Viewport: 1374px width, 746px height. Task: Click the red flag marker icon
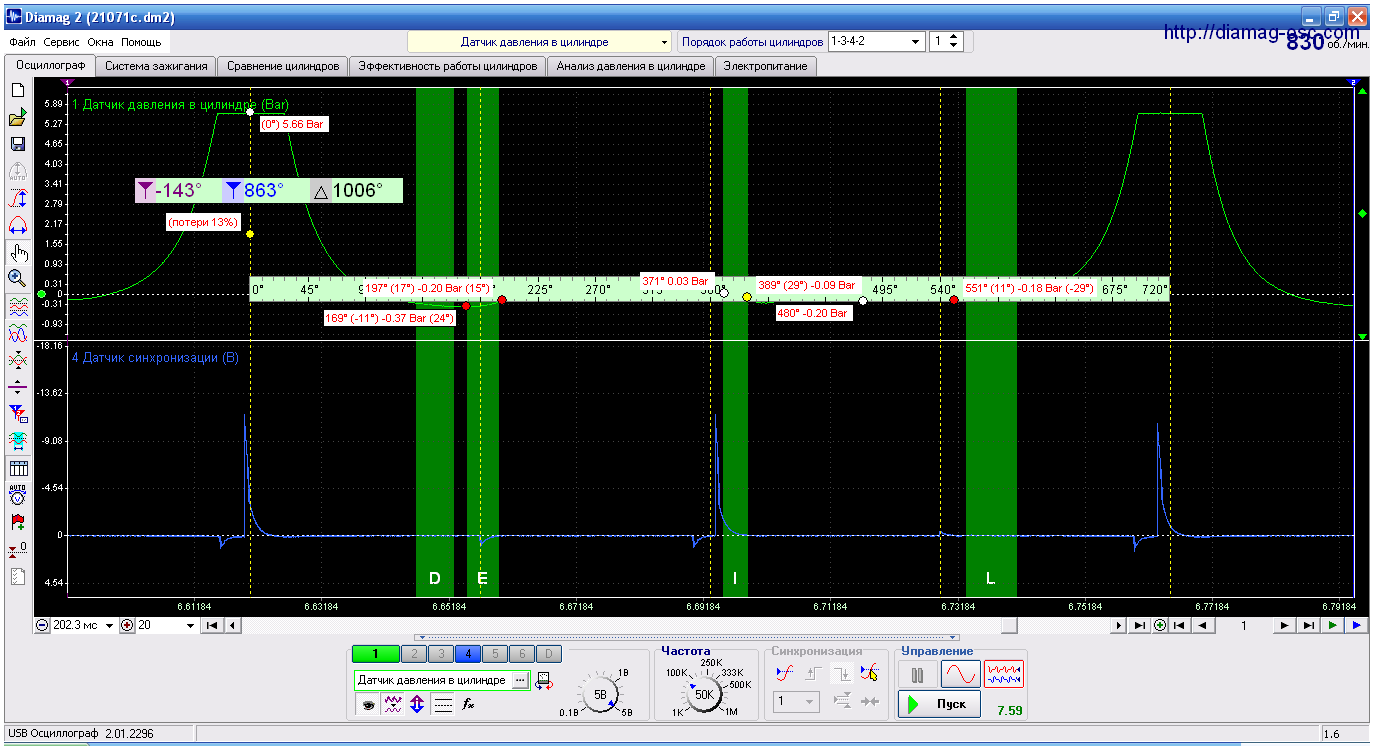click(x=17, y=522)
